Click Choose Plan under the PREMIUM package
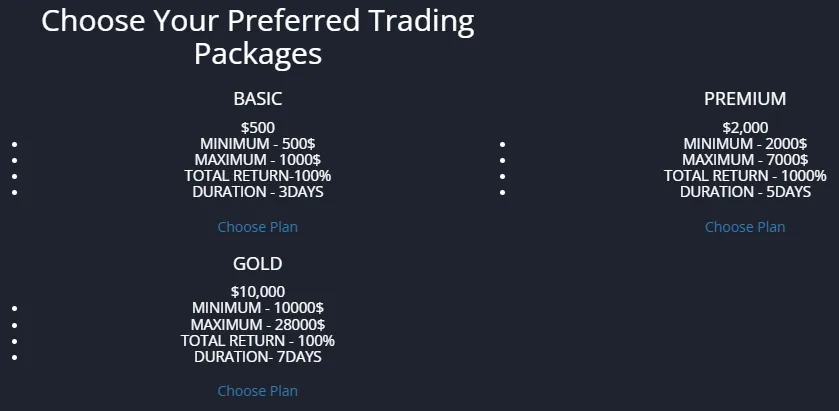 pos(745,227)
